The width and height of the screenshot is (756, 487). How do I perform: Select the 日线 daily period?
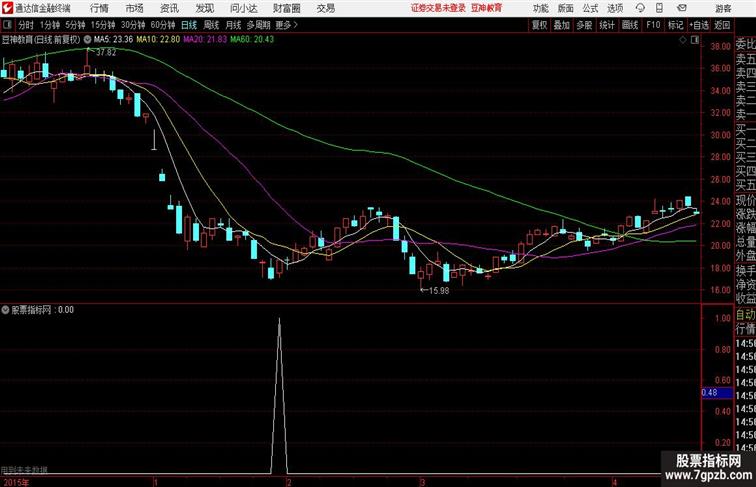189,25
